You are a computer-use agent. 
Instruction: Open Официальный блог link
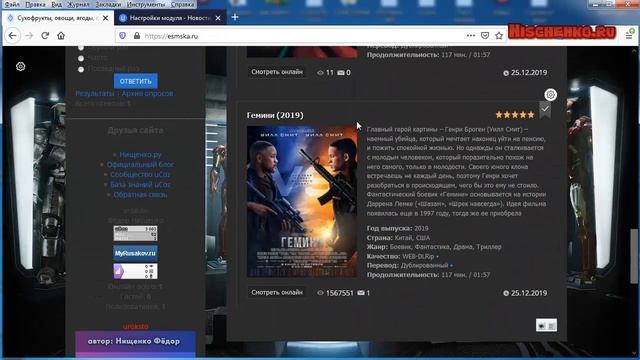(x=140, y=164)
